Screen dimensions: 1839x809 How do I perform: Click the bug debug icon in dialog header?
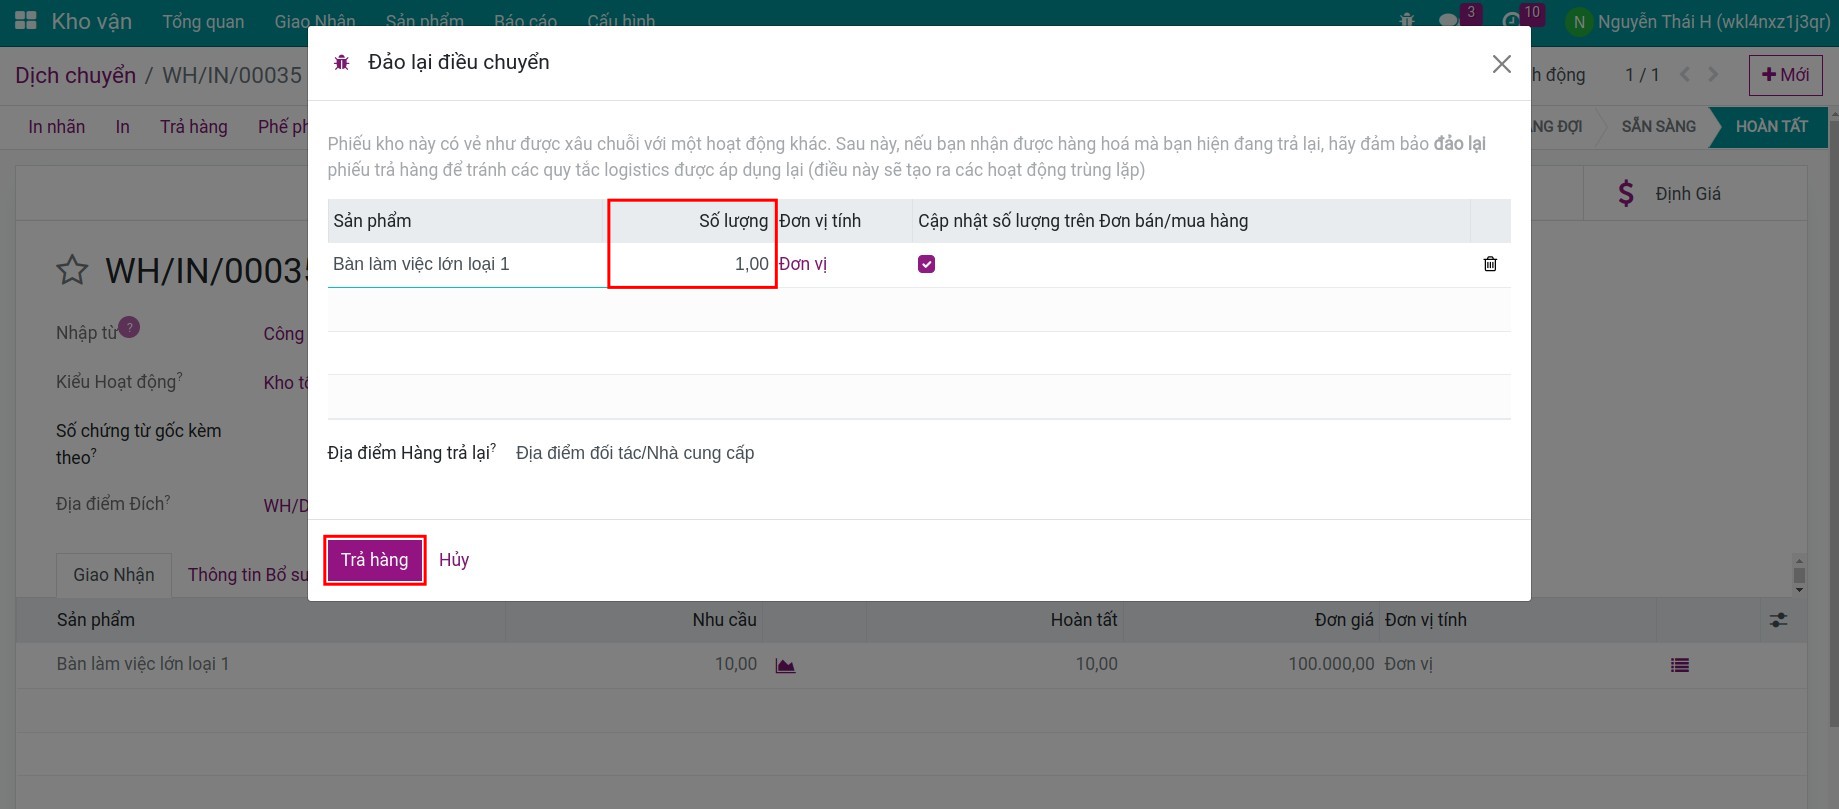tap(341, 63)
